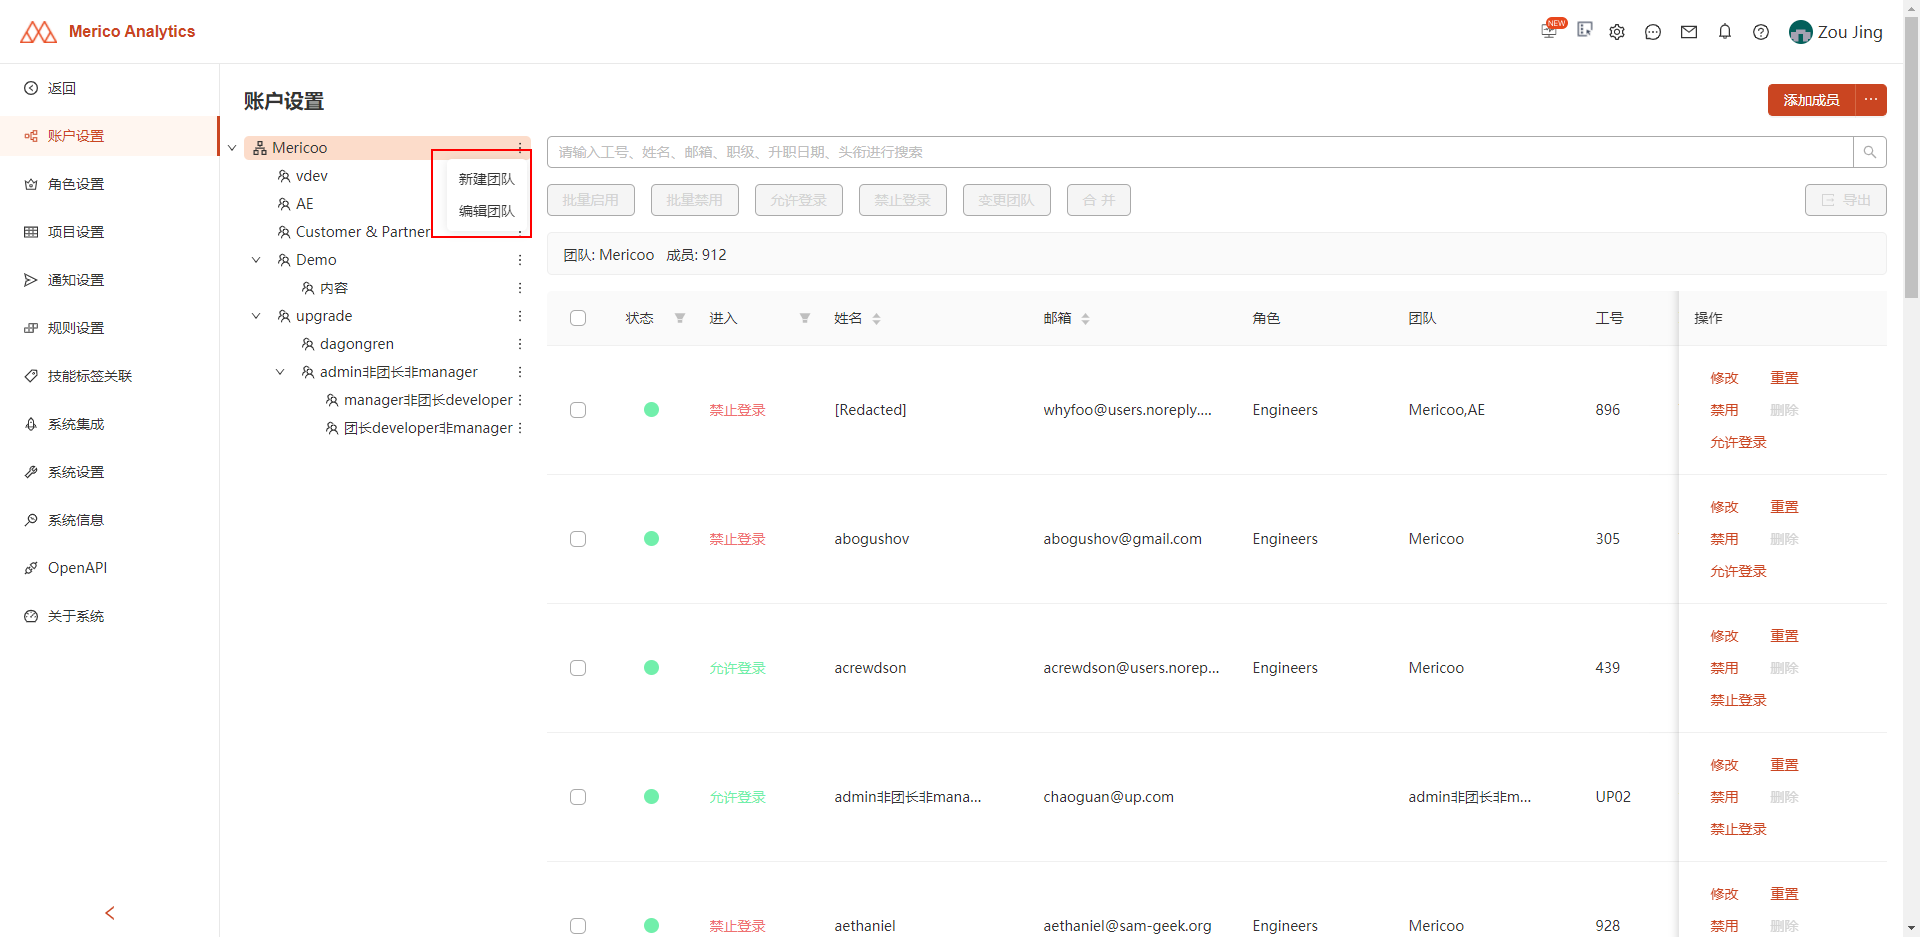Collapse the admin非团长非manager tree node
Screen dimensions: 1920x937
(280, 372)
